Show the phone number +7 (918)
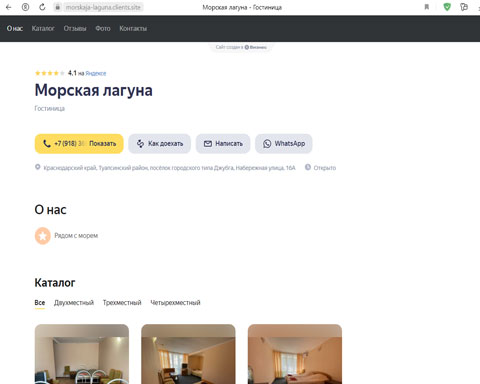480x384 pixels. pyautogui.click(x=79, y=144)
